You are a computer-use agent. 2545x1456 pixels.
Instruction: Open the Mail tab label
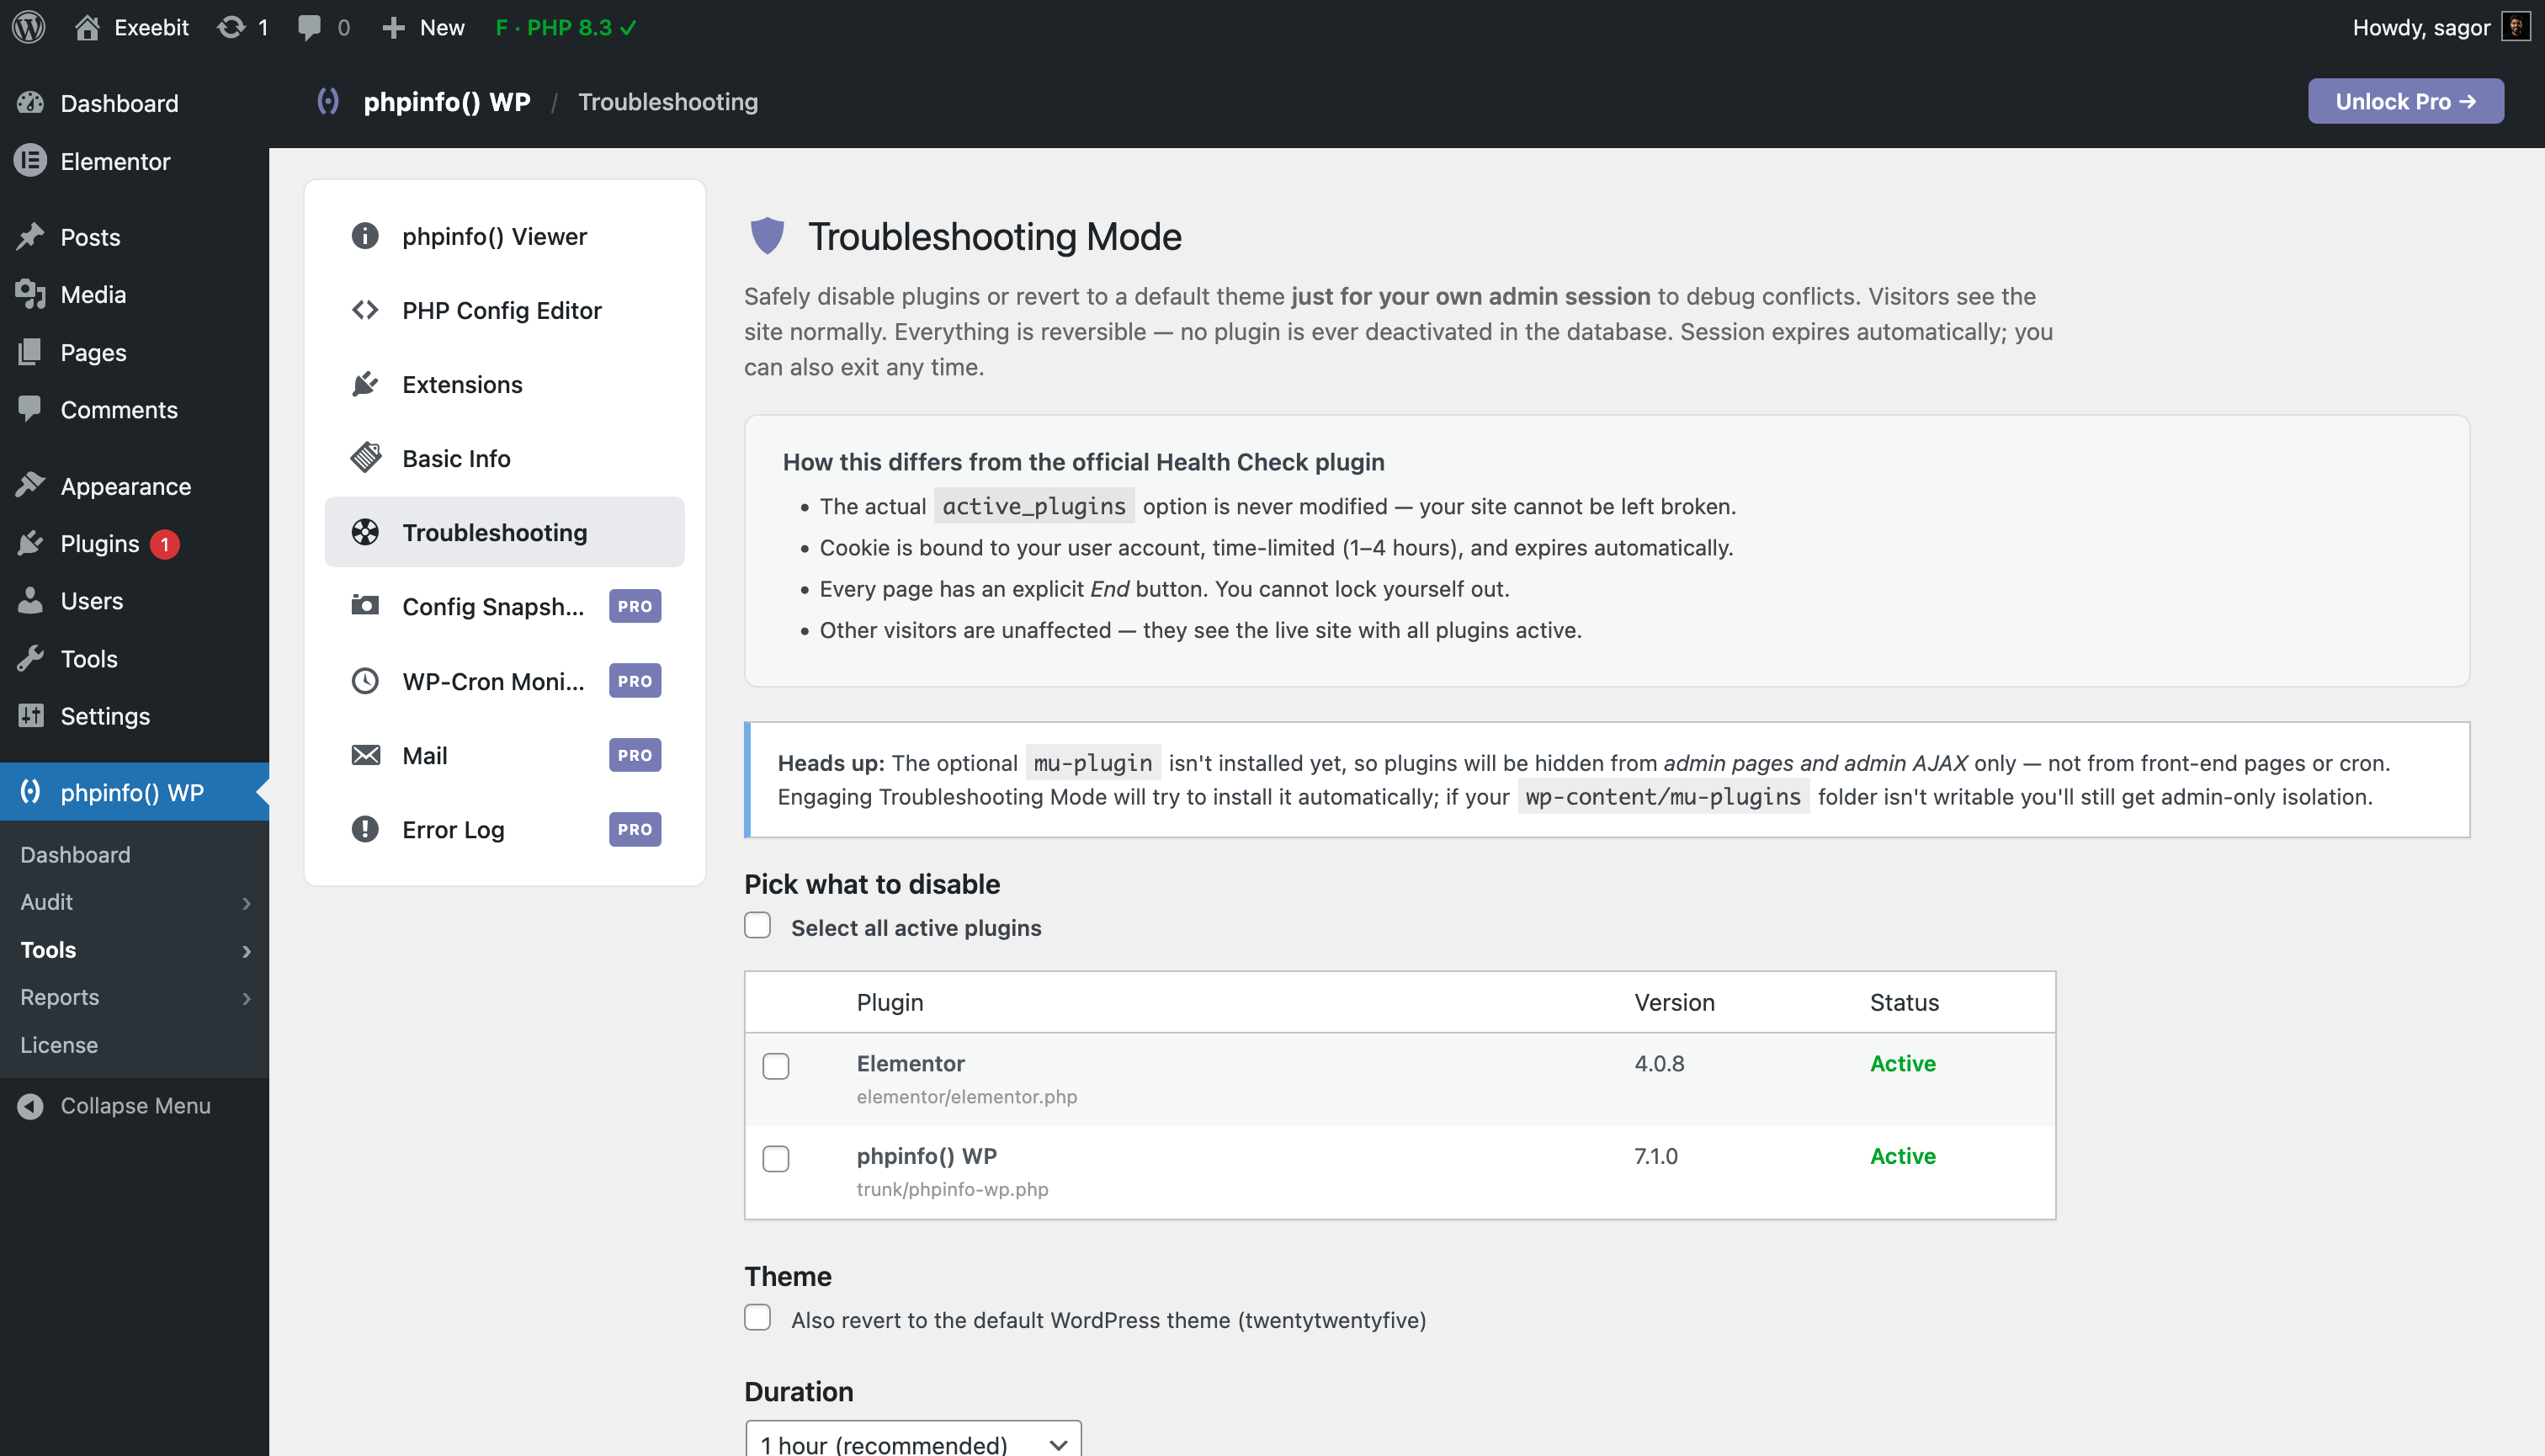tap(425, 755)
